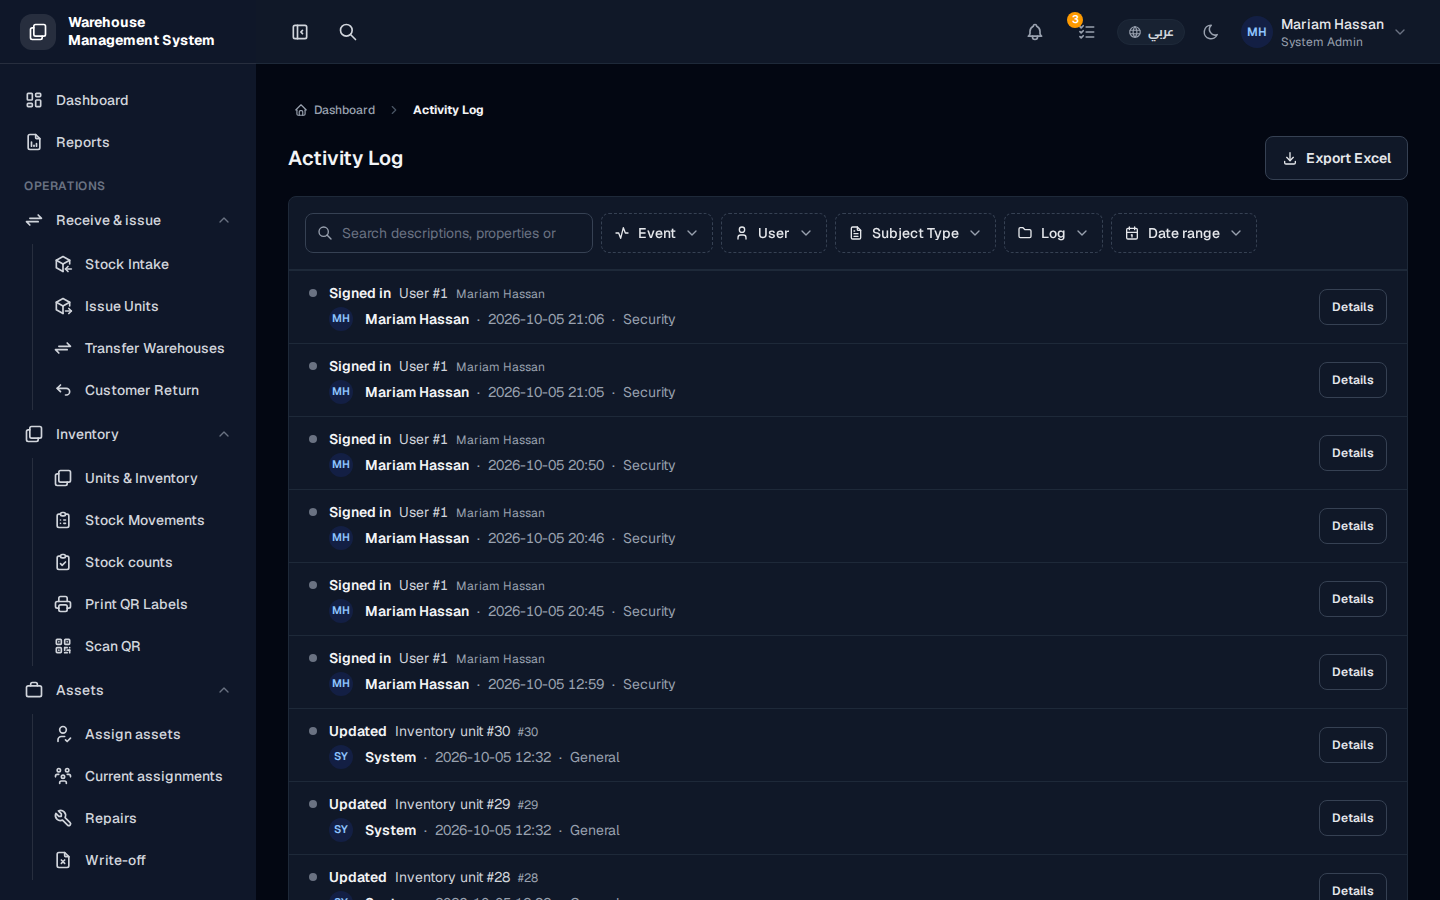Open the user account menu chevron
The height and width of the screenshot is (900, 1440).
[x=1400, y=32]
